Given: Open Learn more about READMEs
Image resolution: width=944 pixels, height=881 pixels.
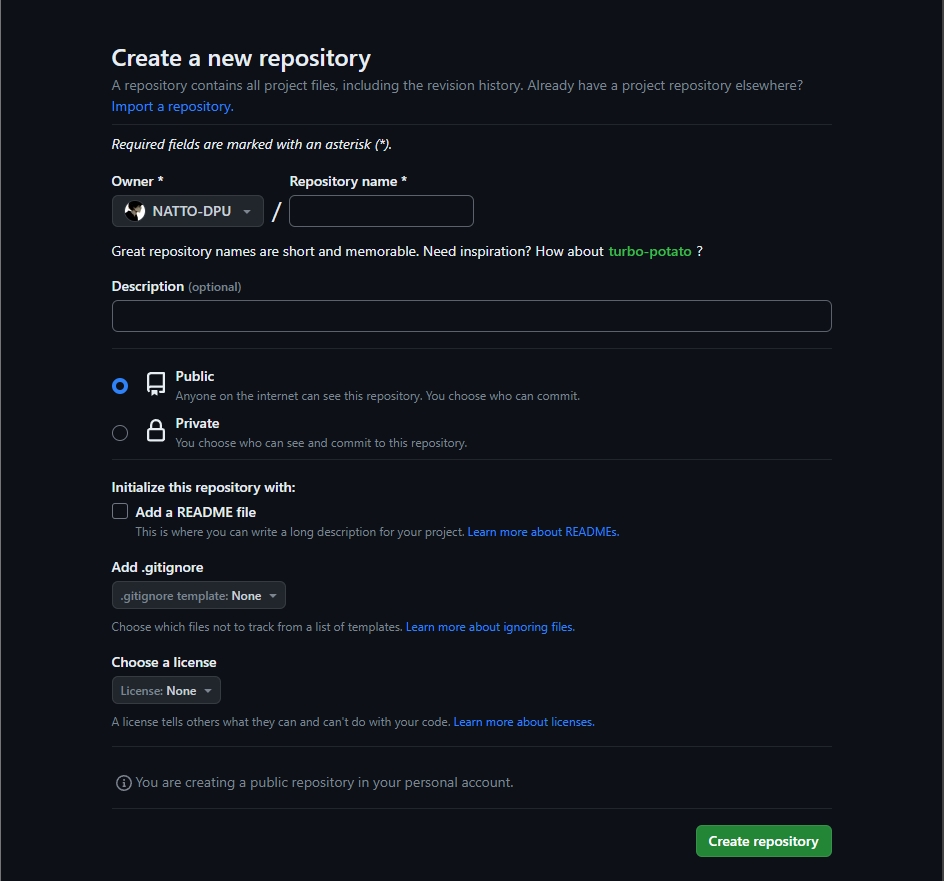Looking at the screenshot, I should [x=543, y=532].
